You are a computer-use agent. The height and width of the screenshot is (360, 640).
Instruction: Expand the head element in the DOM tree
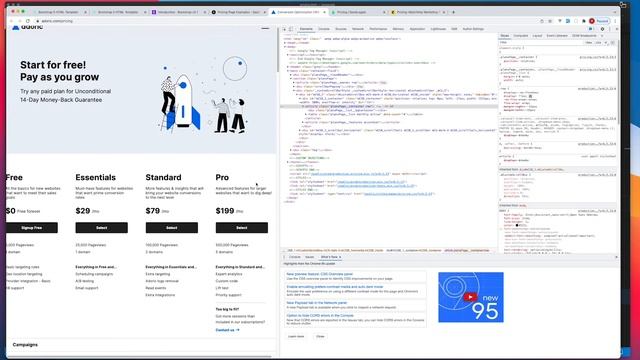(285, 42)
